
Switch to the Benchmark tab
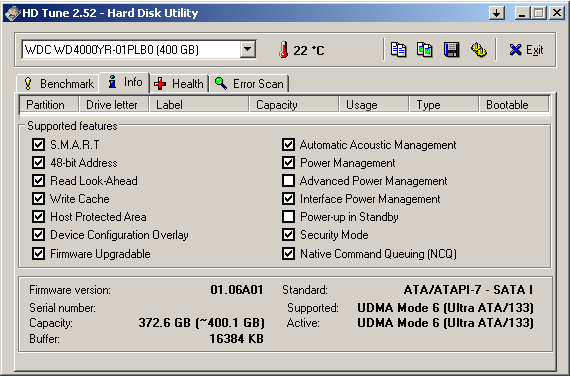(x=59, y=84)
